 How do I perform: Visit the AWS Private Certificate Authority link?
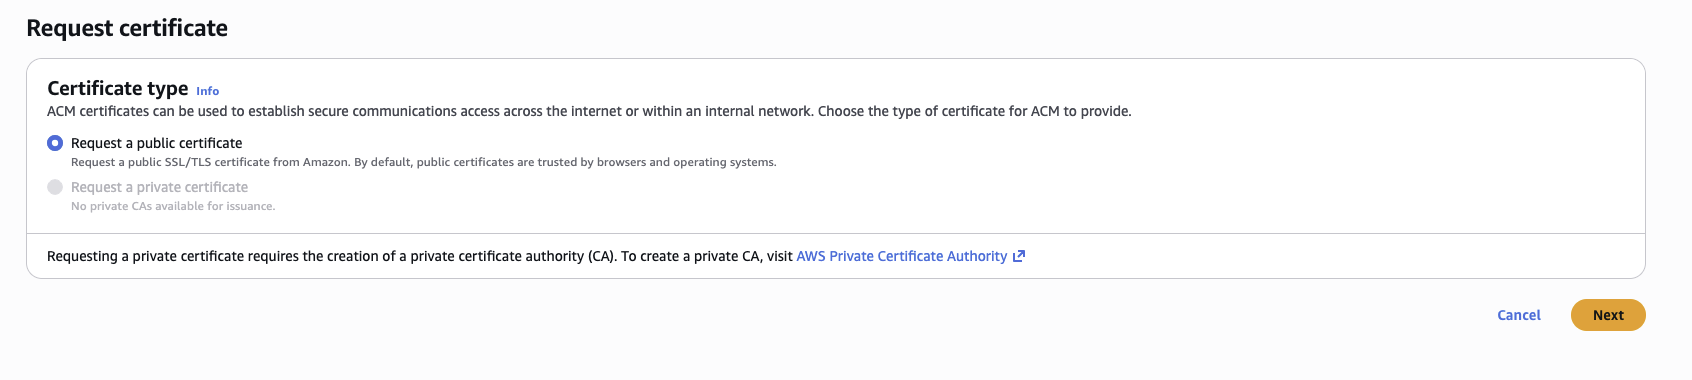[901, 256]
